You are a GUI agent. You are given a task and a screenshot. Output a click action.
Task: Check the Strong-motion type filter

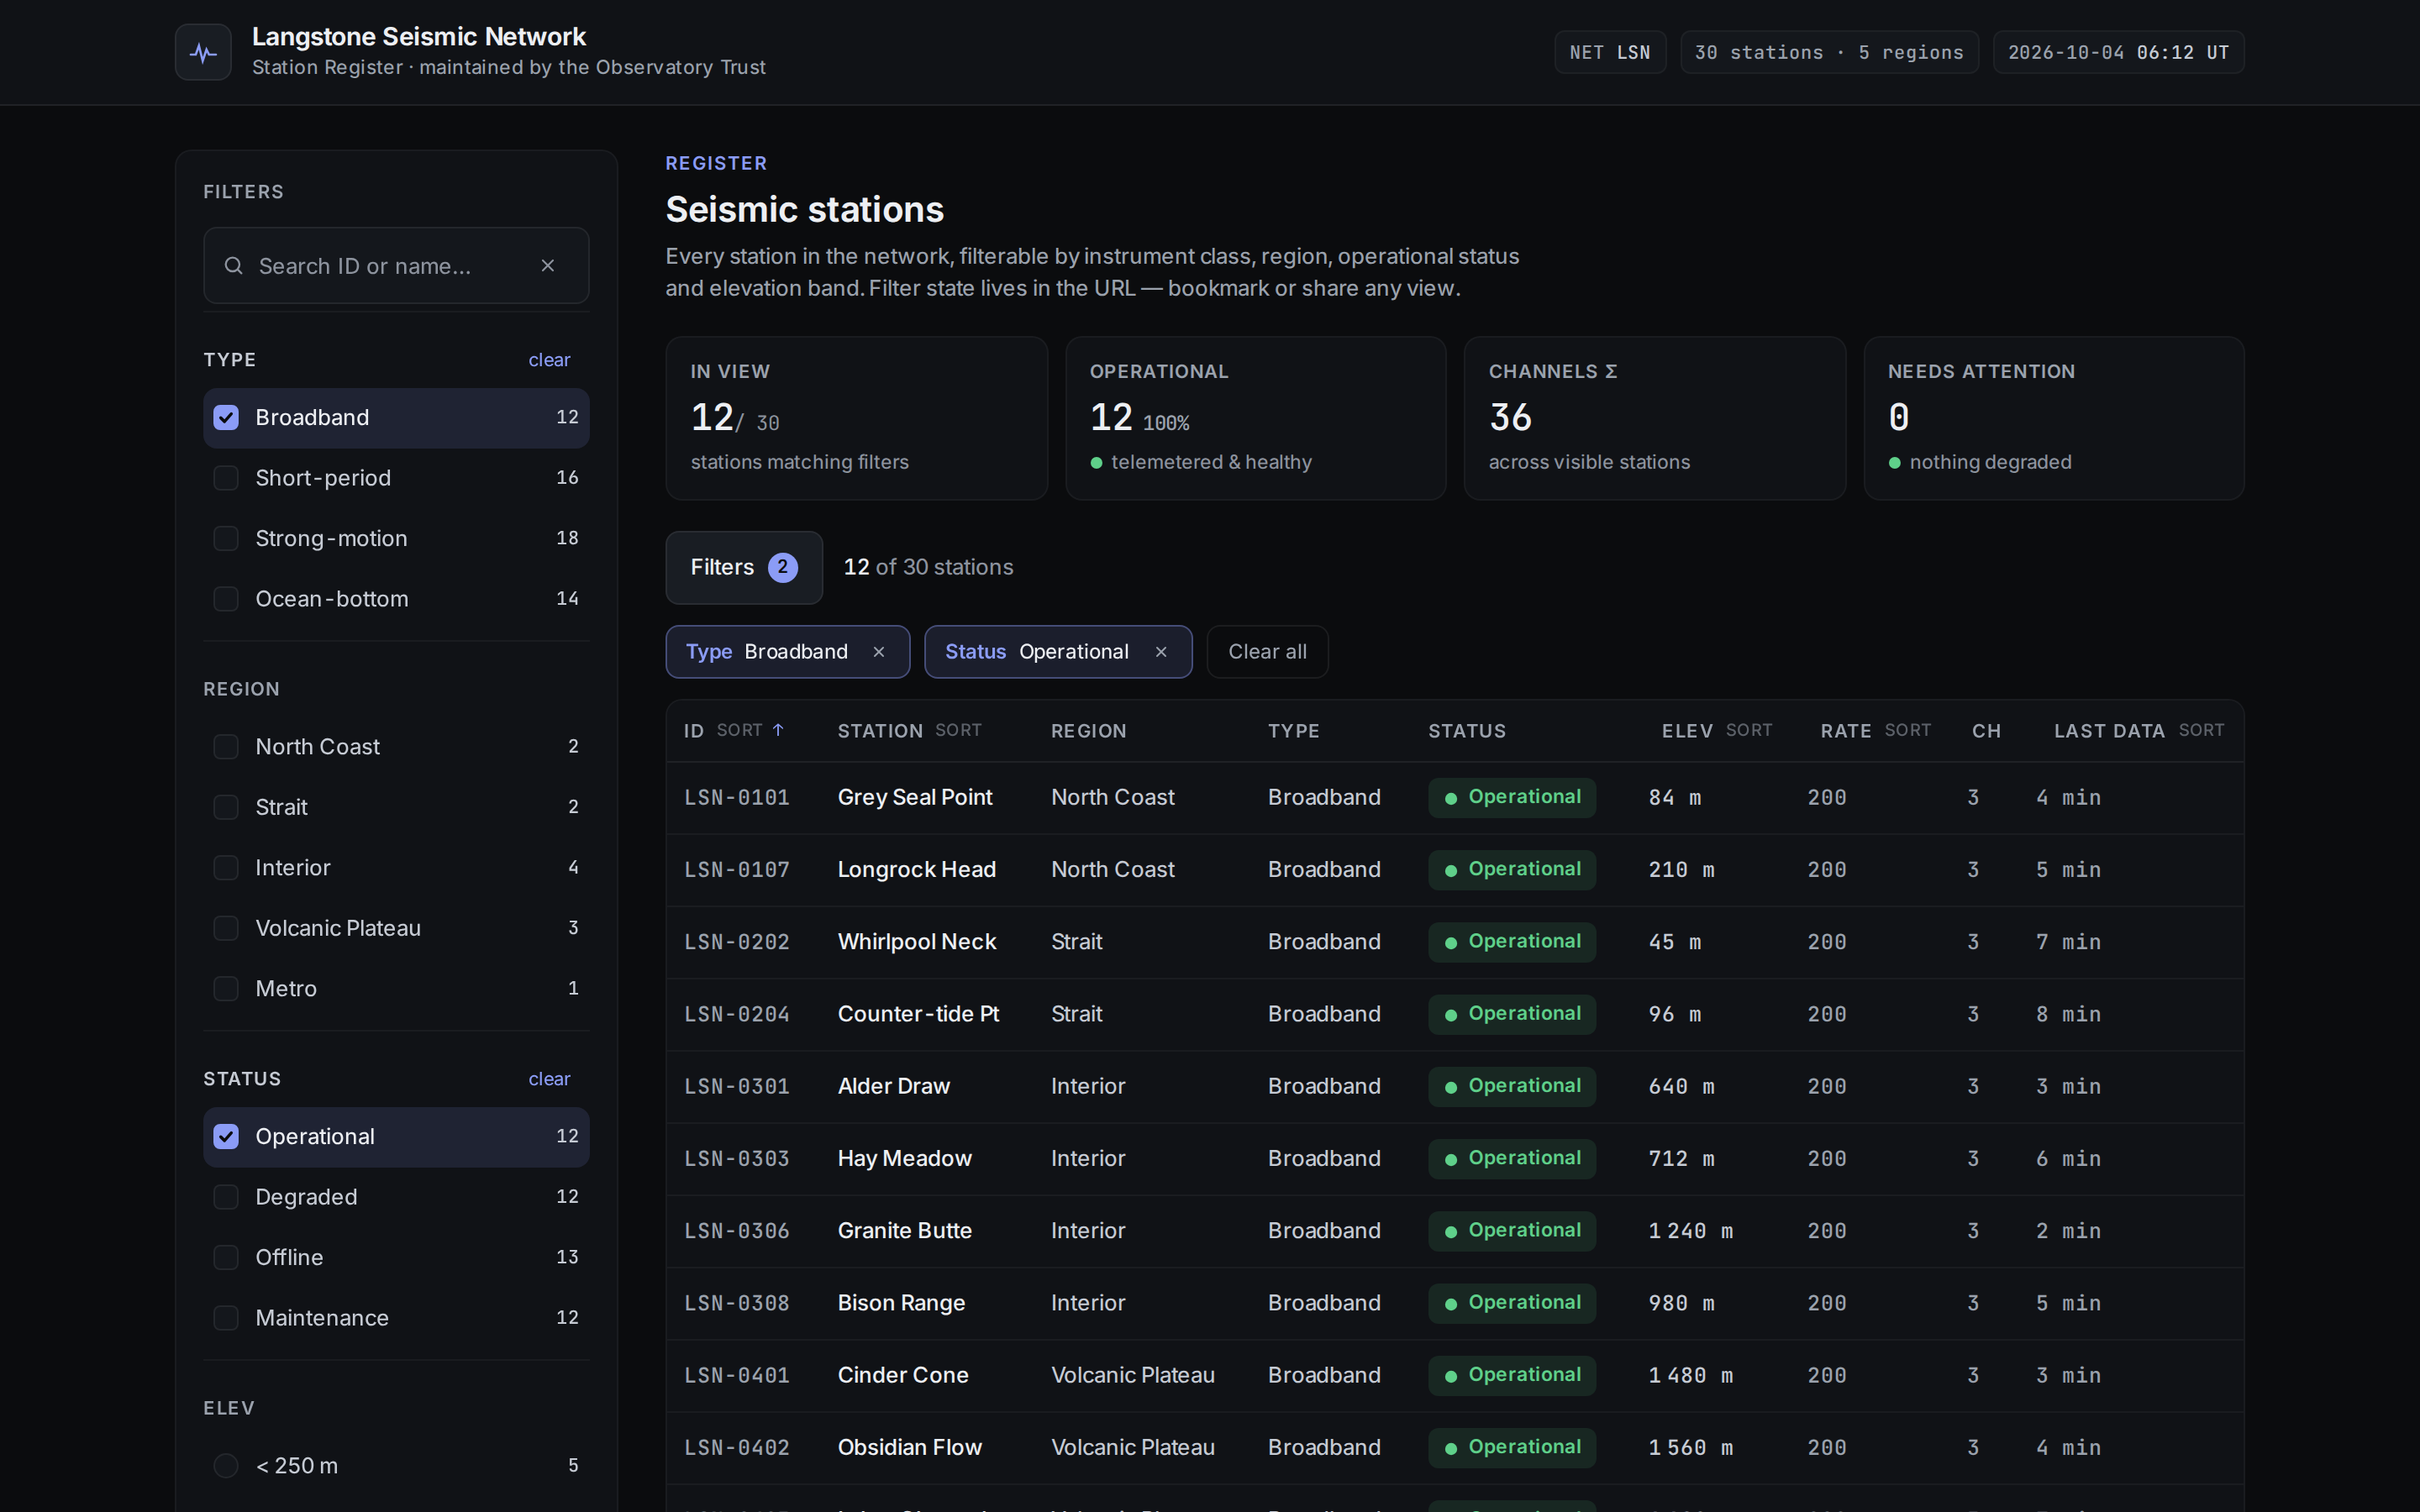[x=226, y=538]
